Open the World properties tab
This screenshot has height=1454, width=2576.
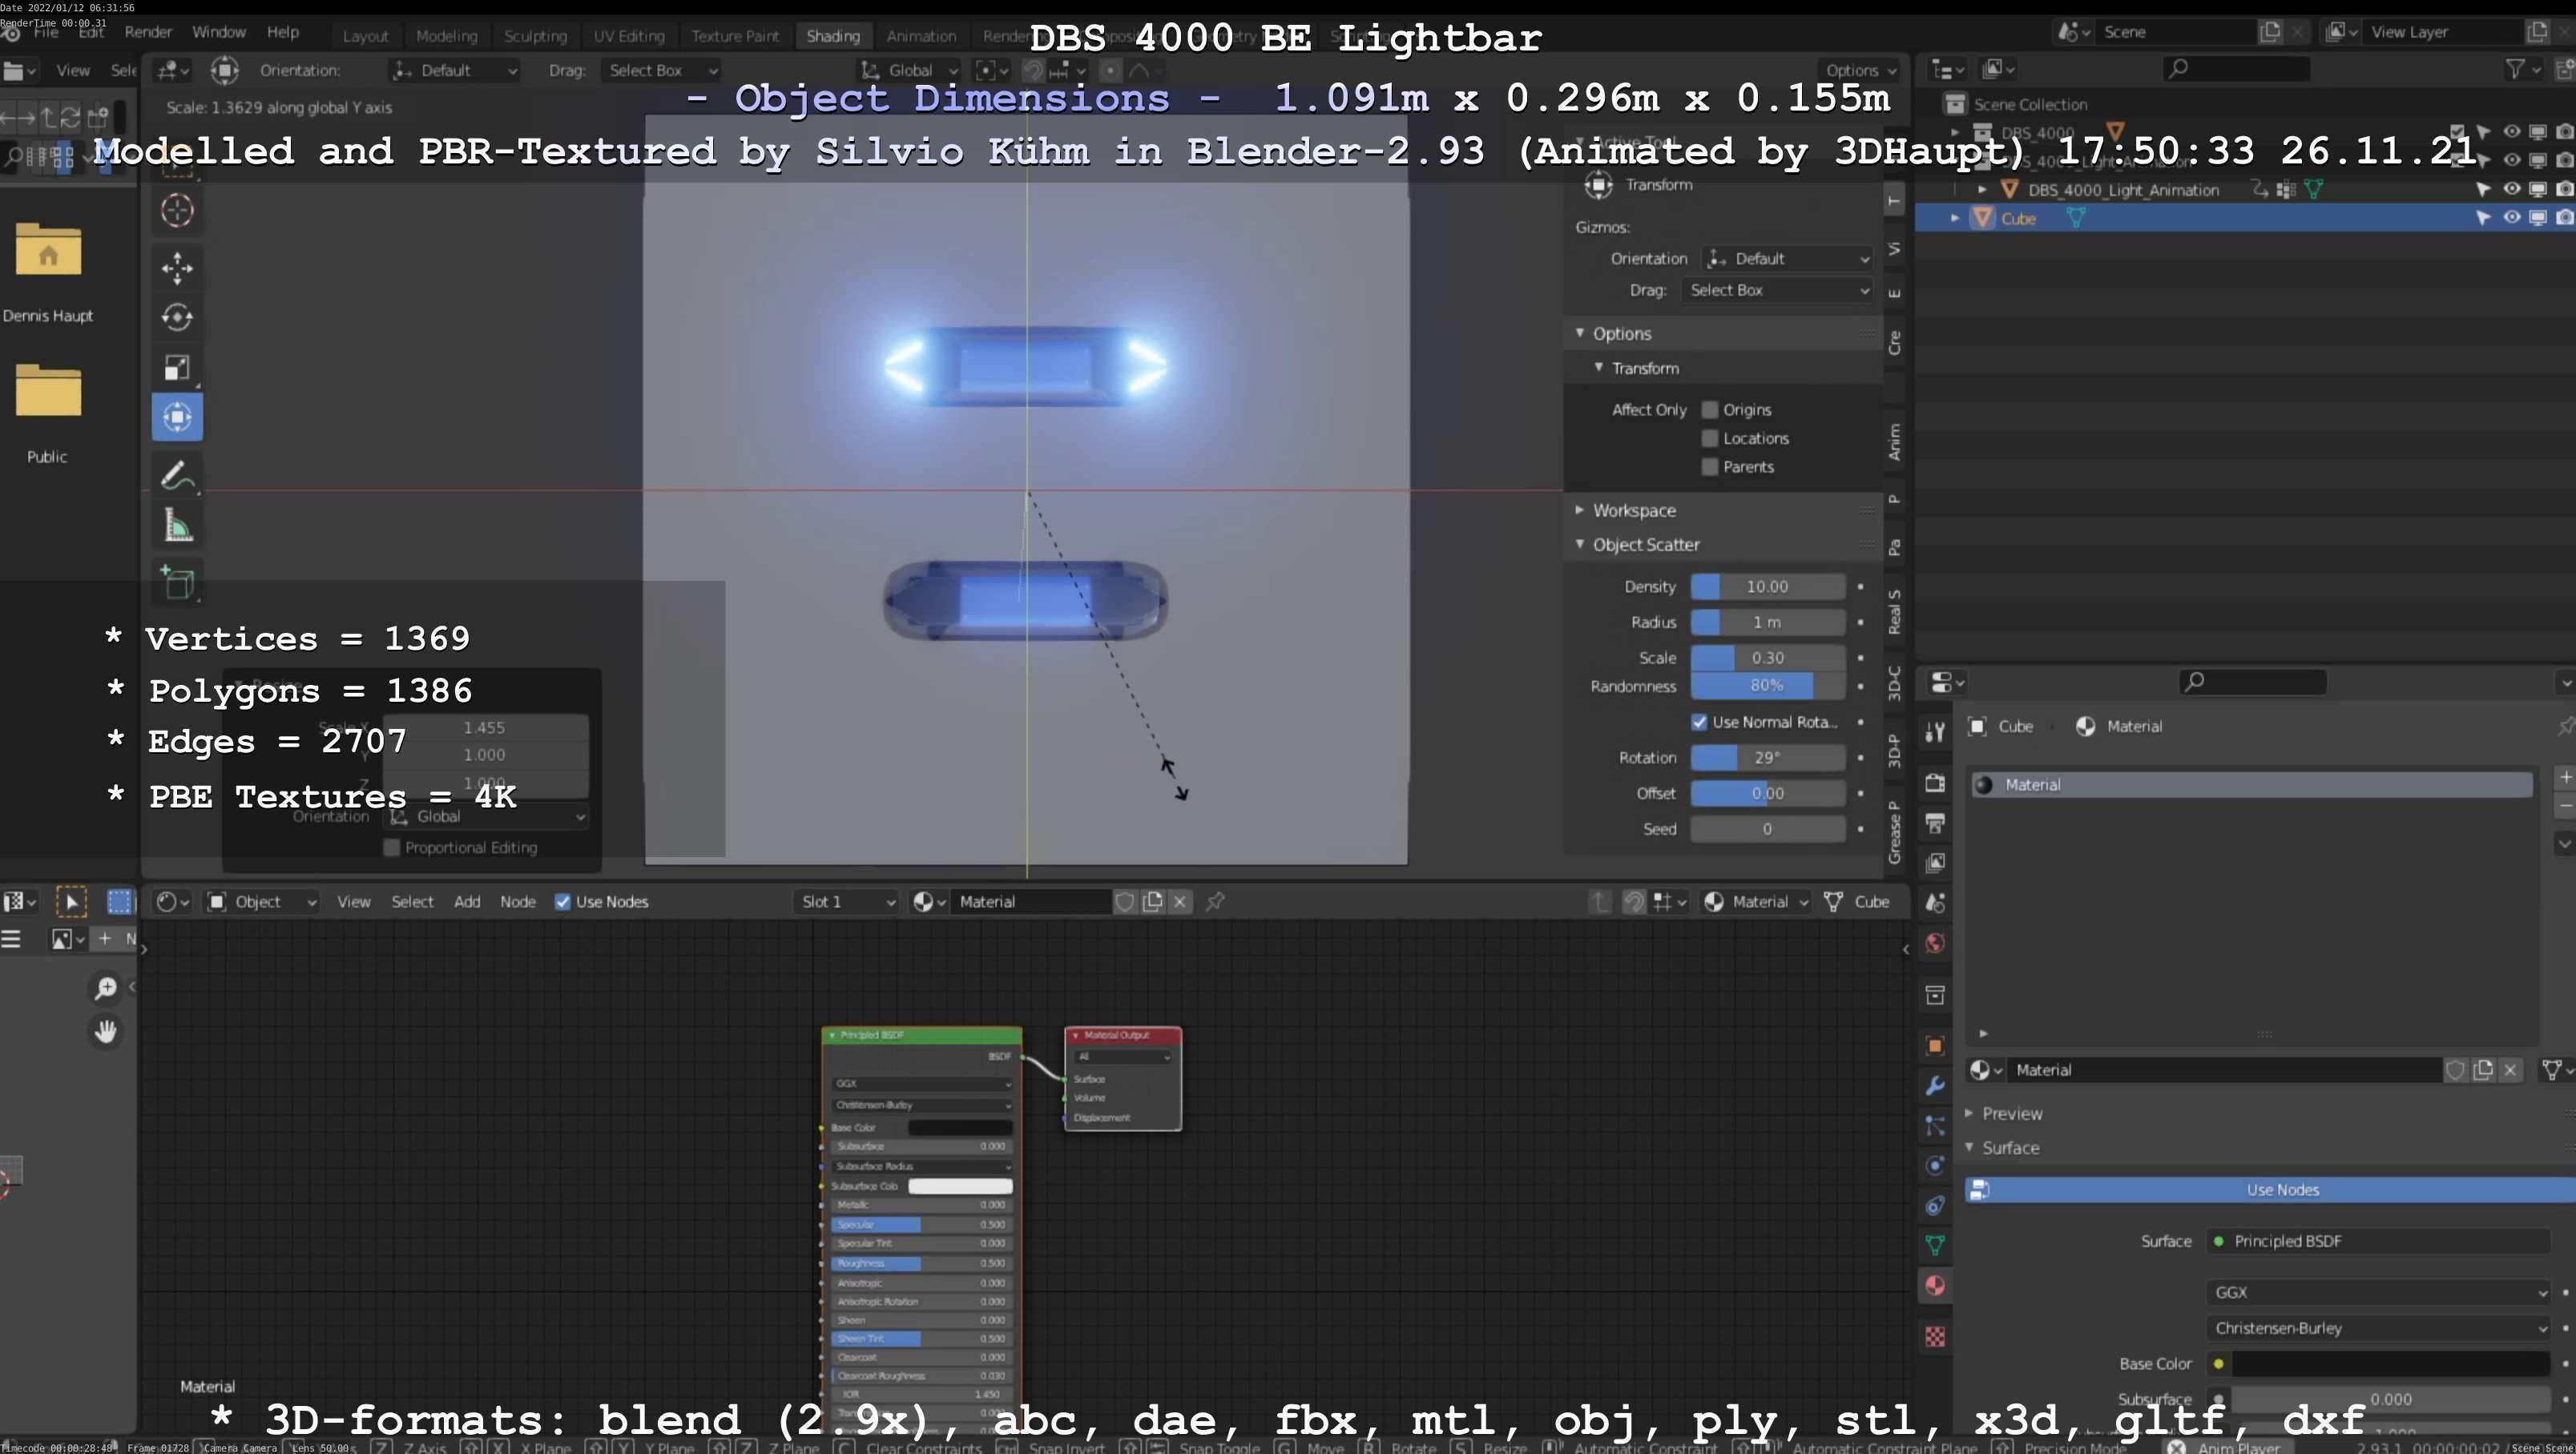point(1935,943)
